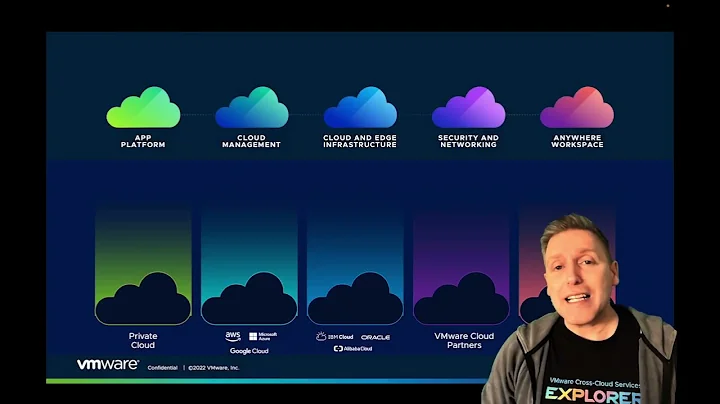
Task: Click the EXPLORER text on presenter's shirt
Action: pyautogui.click(x=592, y=395)
